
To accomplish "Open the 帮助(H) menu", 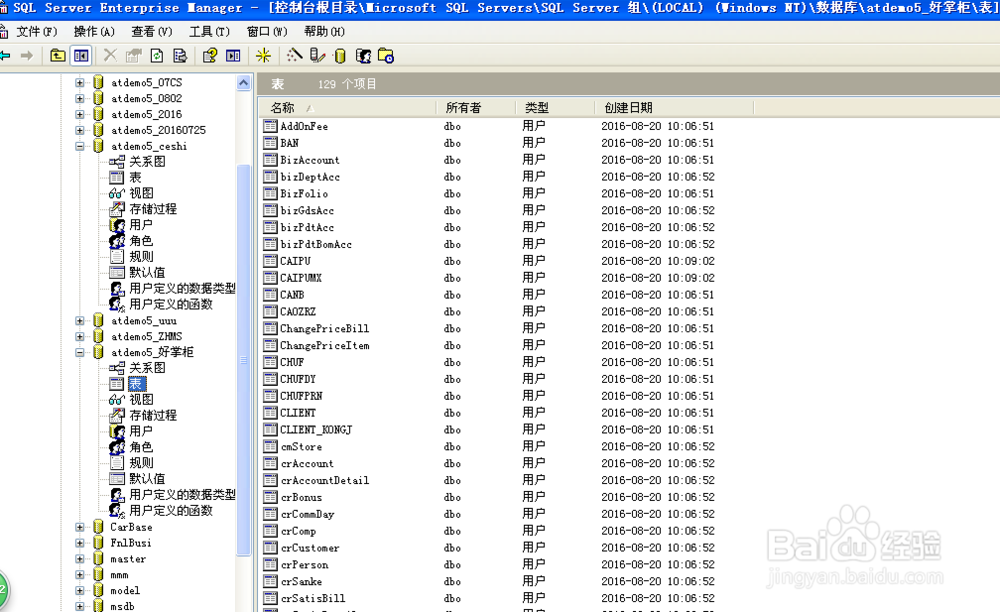I will pos(324,31).
